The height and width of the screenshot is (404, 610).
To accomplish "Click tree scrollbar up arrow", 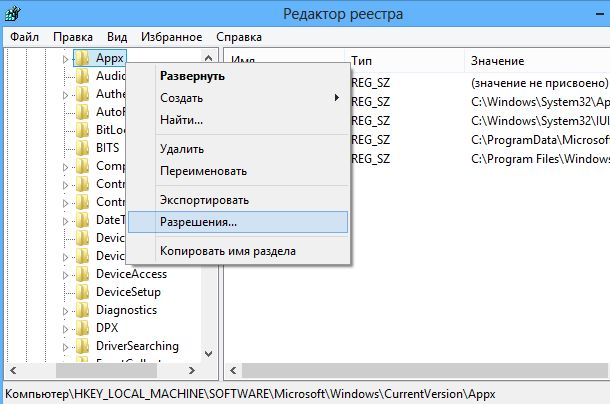I will click(209, 58).
